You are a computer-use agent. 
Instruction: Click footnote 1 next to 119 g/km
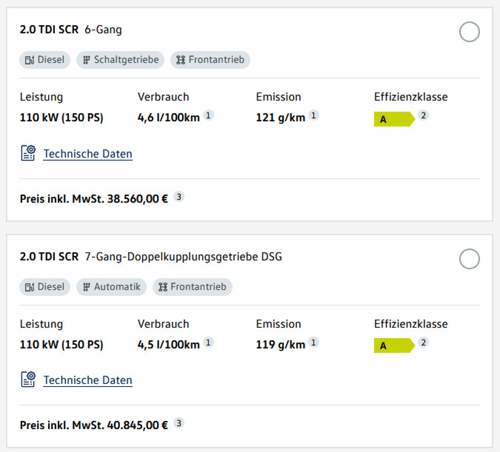(x=313, y=342)
